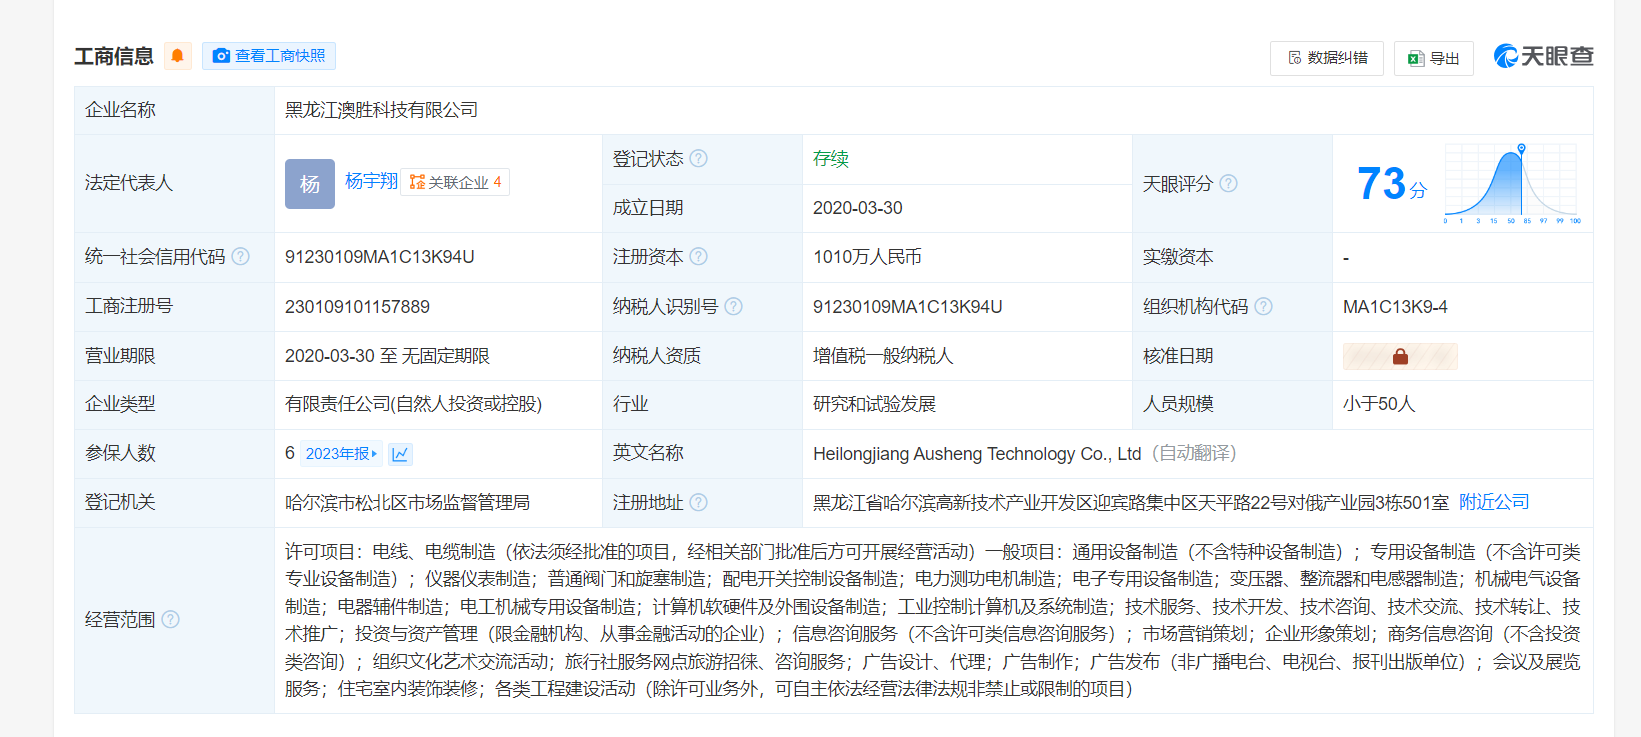
Task: Click help icon beside 注册资本
Action: pyautogui.click(x=699, y=256)
